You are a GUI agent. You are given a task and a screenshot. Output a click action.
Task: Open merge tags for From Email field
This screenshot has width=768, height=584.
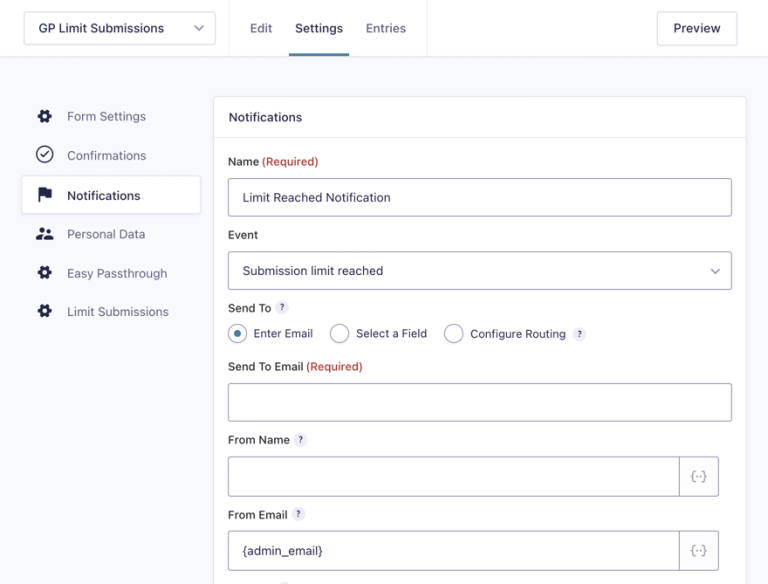point(699,550)
